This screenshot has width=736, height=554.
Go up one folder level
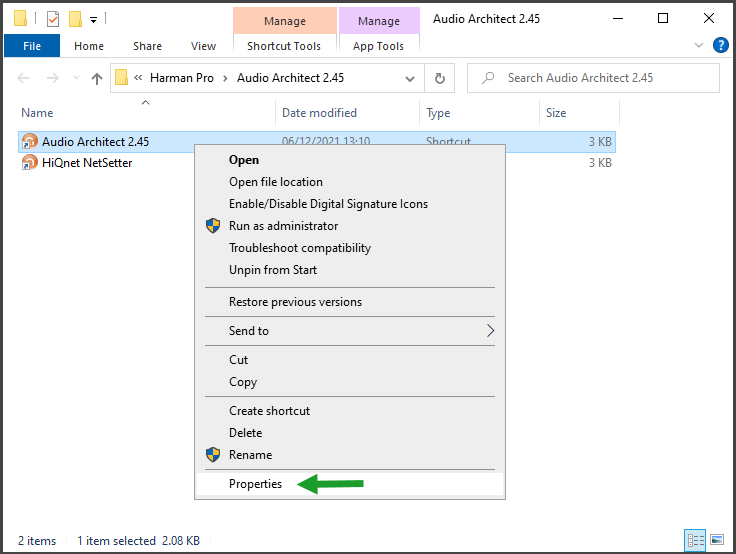(97, 78)
